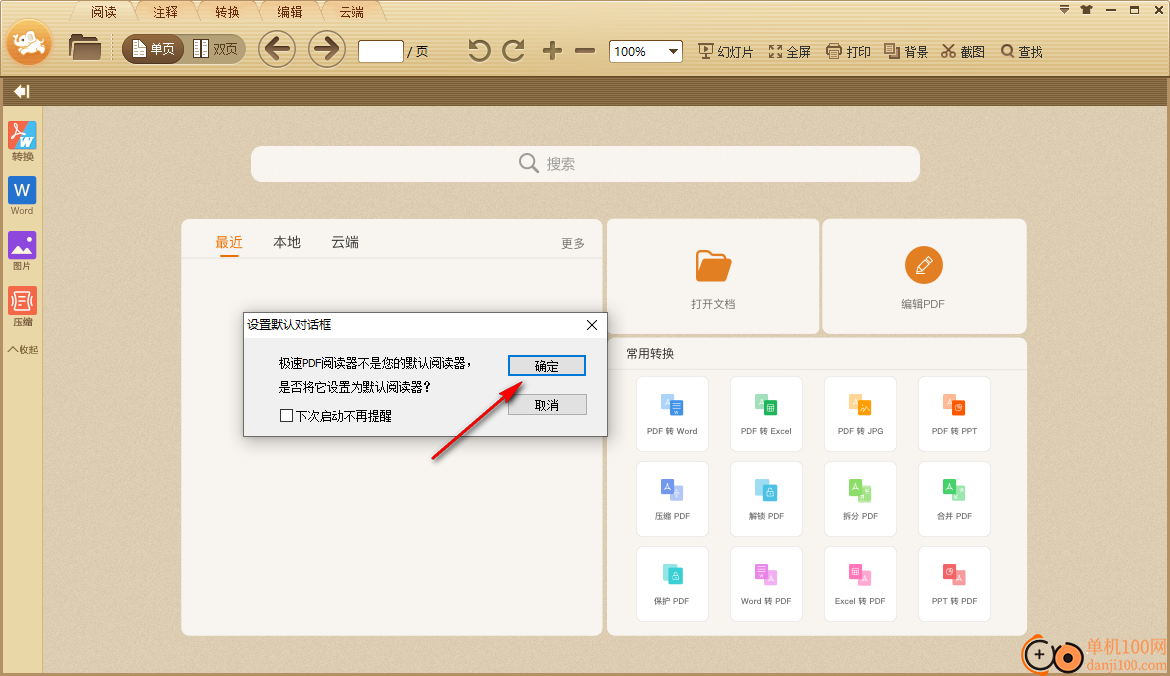The width and height of the screenshot is (1170, 676).
Task: Open the 转换 tab
Action: point(228,12)
